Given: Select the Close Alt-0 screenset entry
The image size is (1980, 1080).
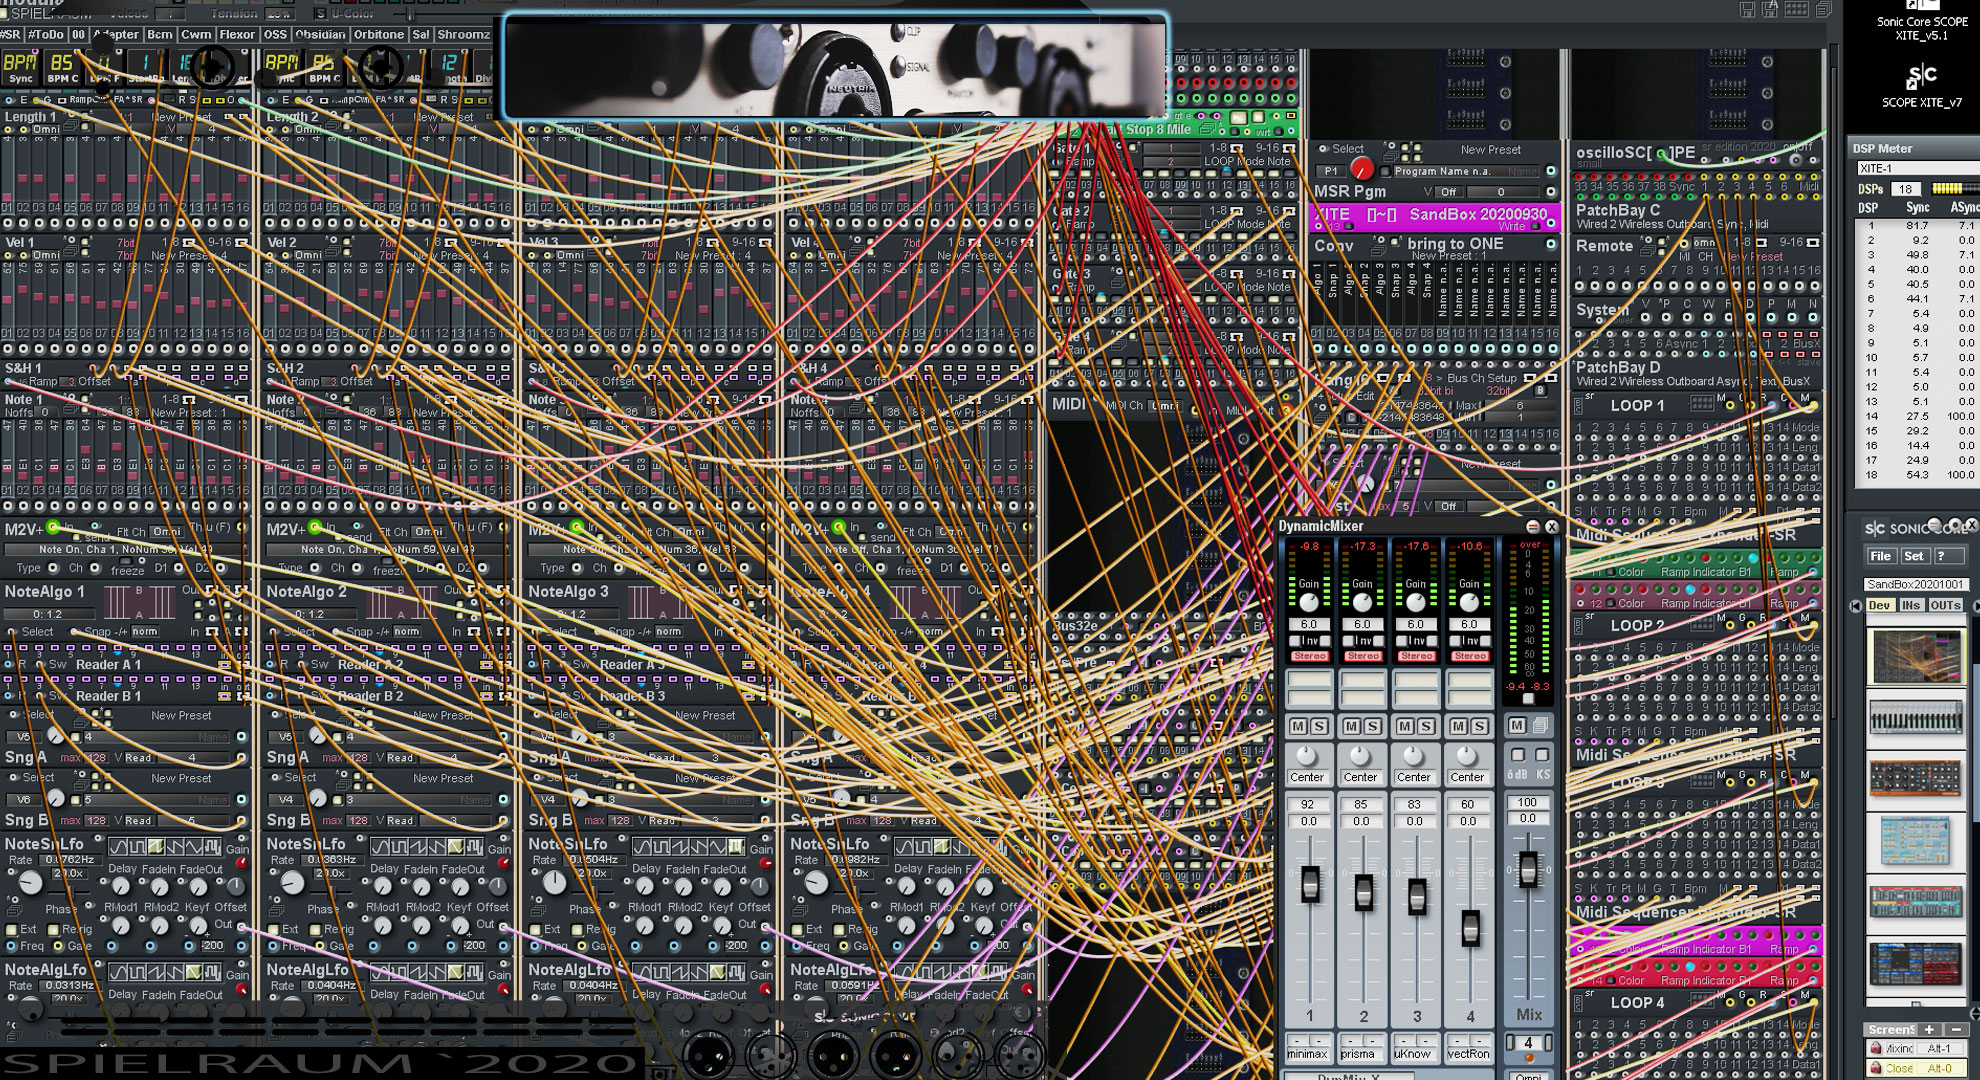Looking at the screenshot, I should coord(1919,1068).
